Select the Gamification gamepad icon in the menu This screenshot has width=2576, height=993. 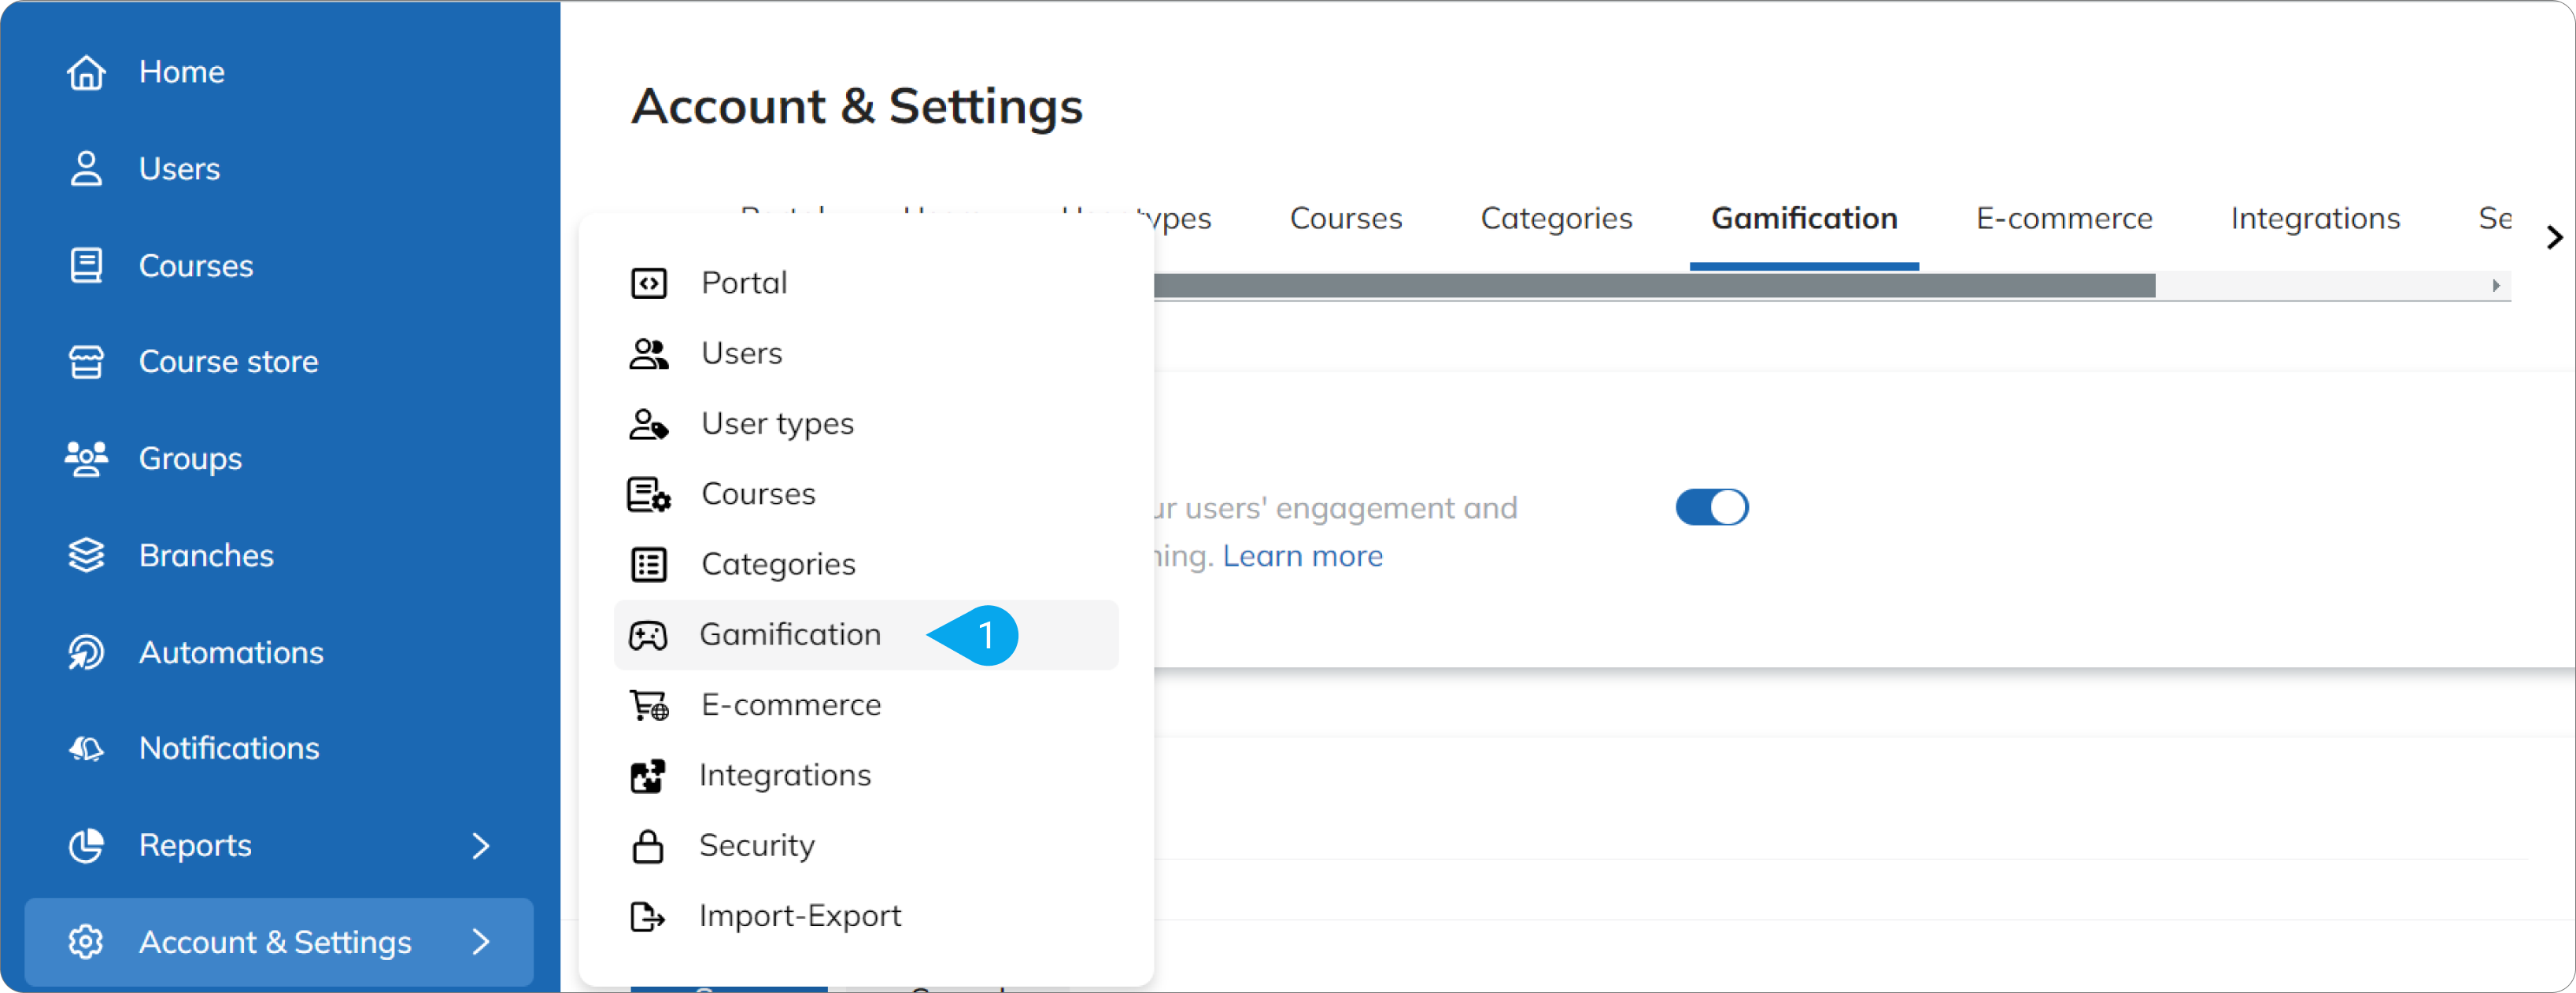(649, 634)
